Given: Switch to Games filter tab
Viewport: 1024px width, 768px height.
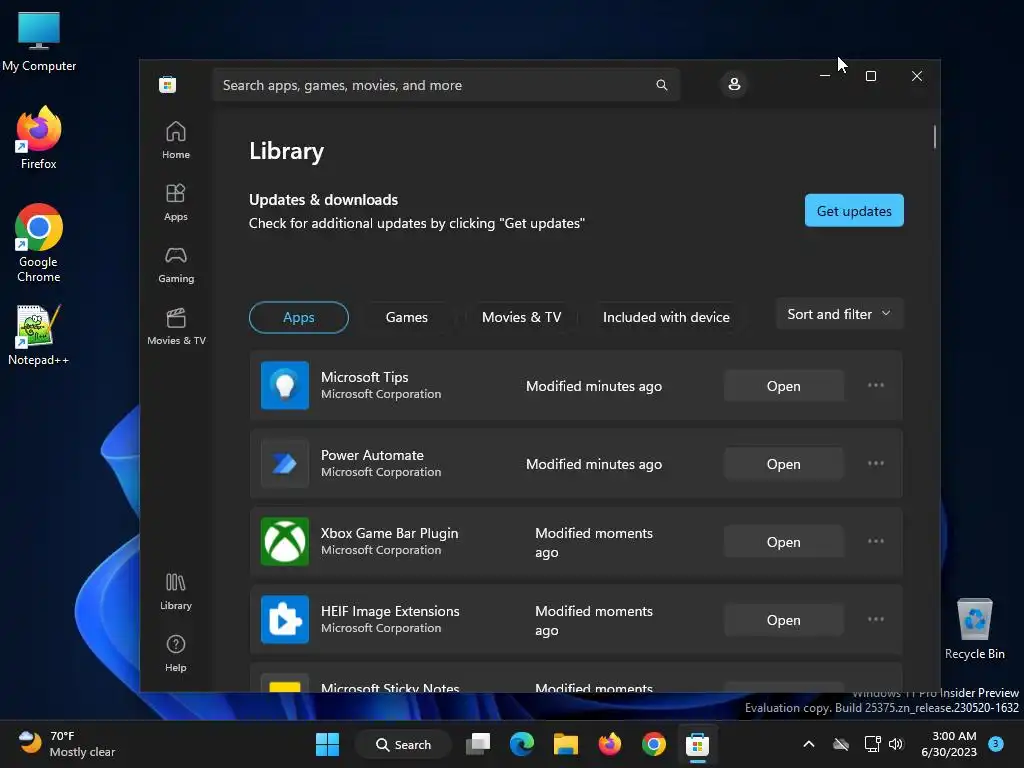Looking at the screenshot, I should coord(406,317).
